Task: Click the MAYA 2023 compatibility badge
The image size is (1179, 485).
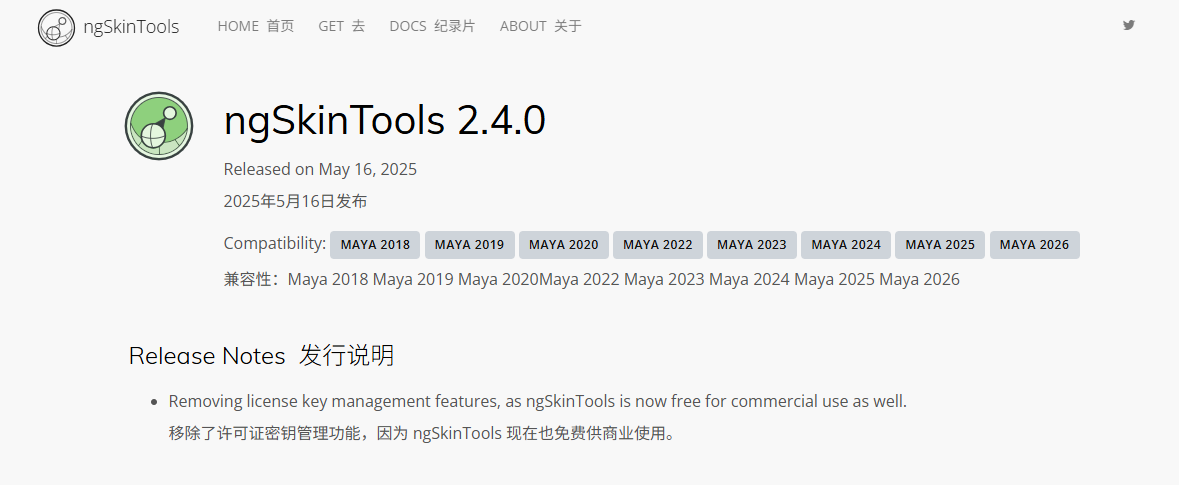Action: pyautogui.click(x=751, y=245)
